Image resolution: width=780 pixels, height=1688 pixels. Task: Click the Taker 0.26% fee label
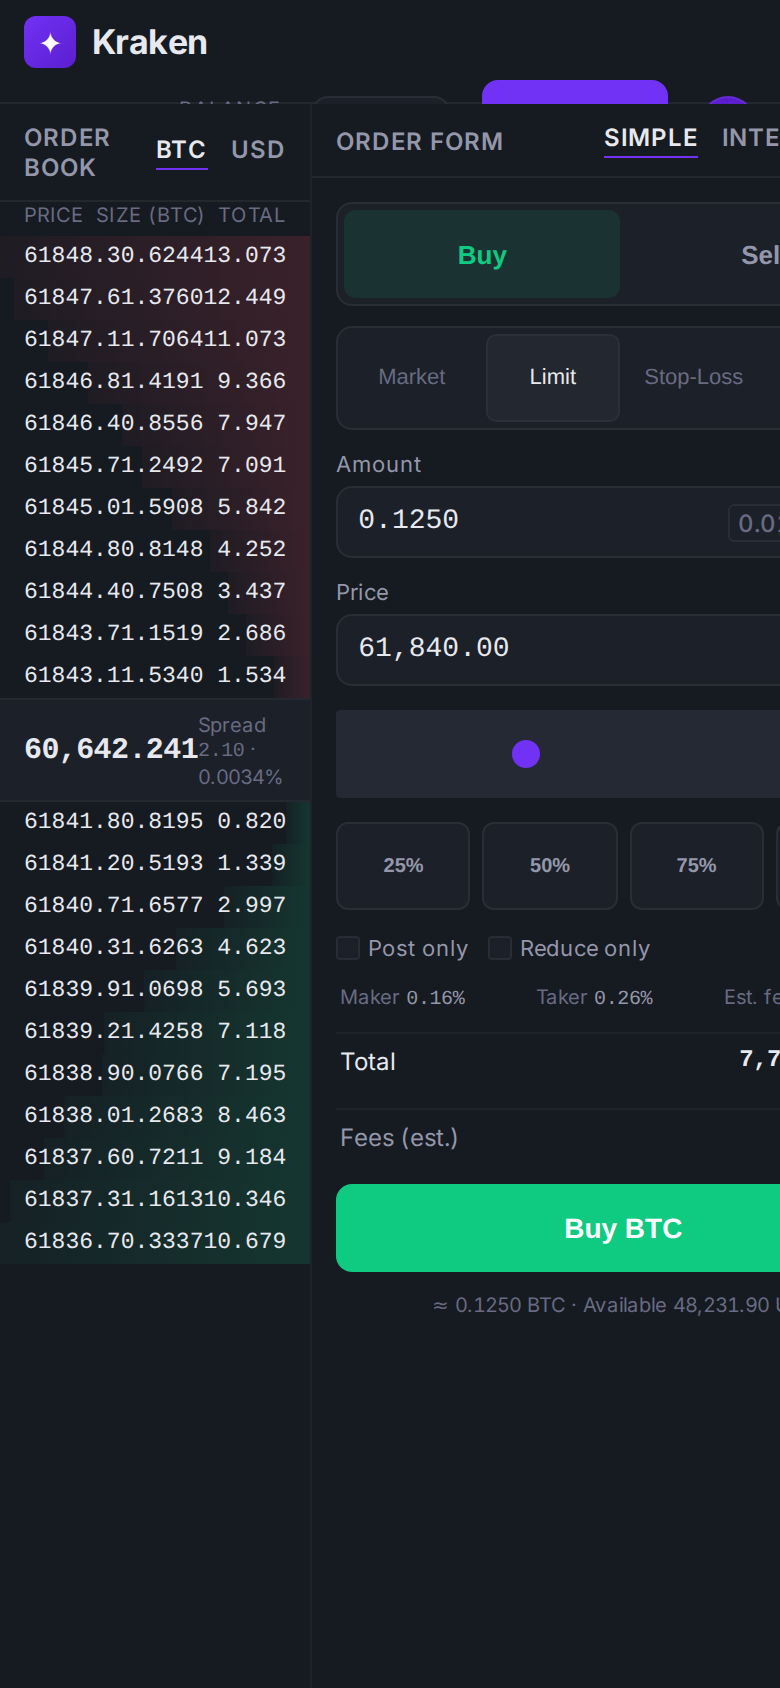595,997
